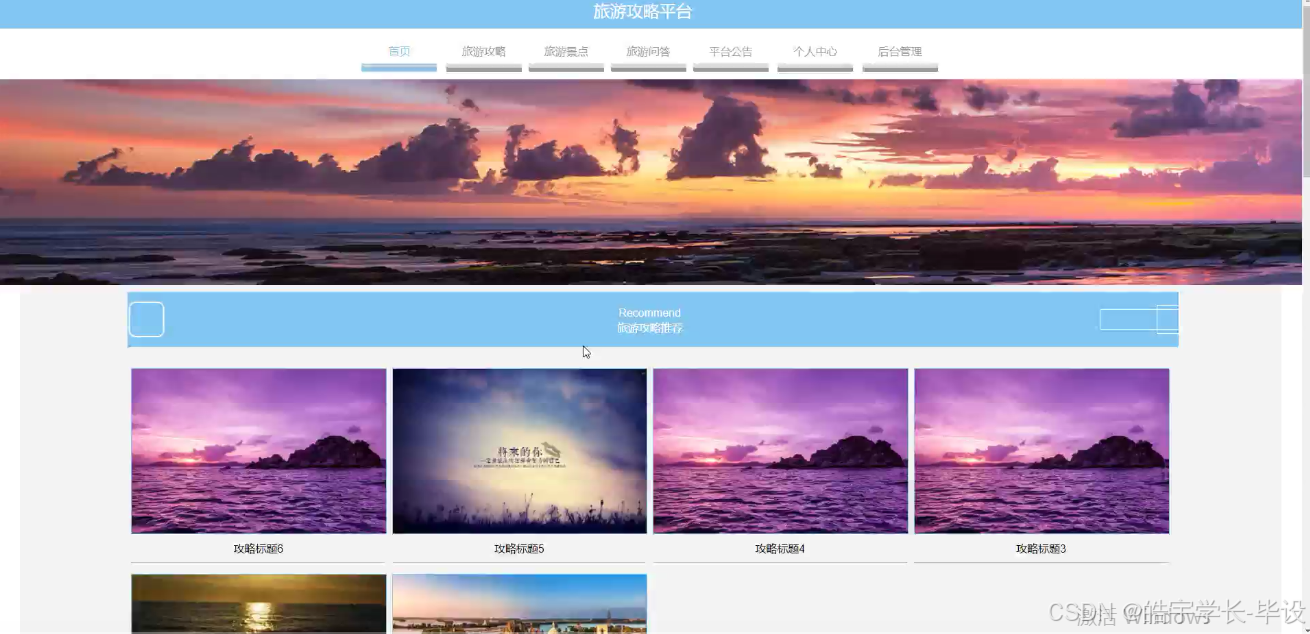Go to the 后台管理 tab
This screenshot has height=634, width=1310.
point(900,52)
